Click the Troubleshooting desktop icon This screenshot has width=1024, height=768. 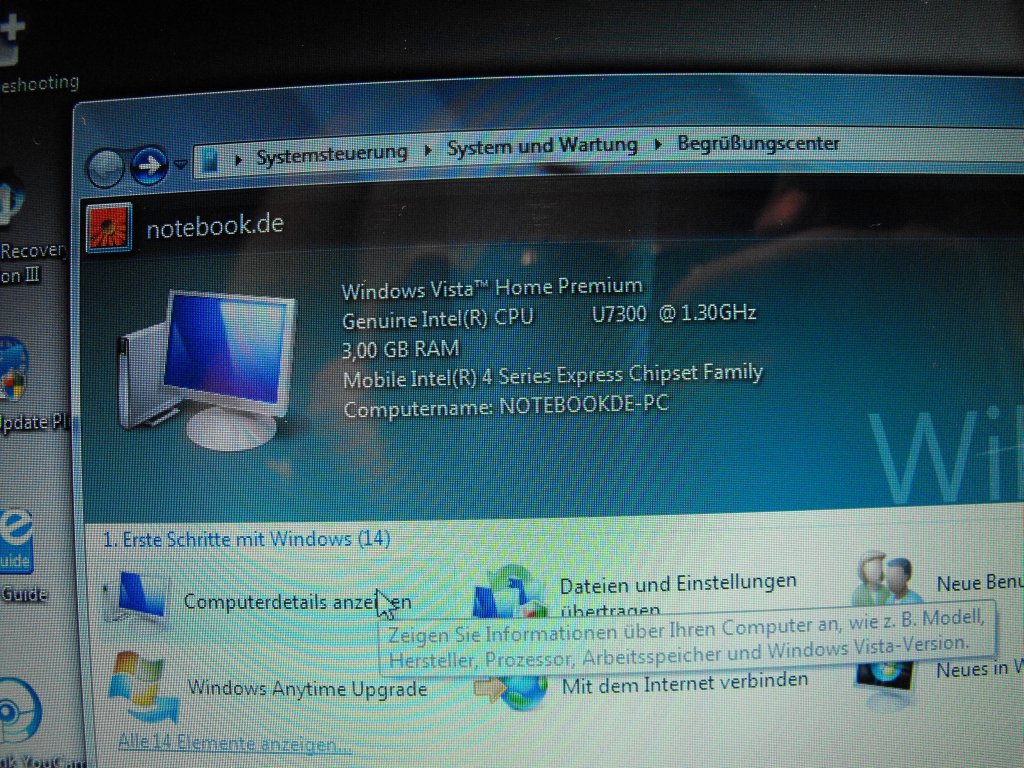(x=13, y=39)
